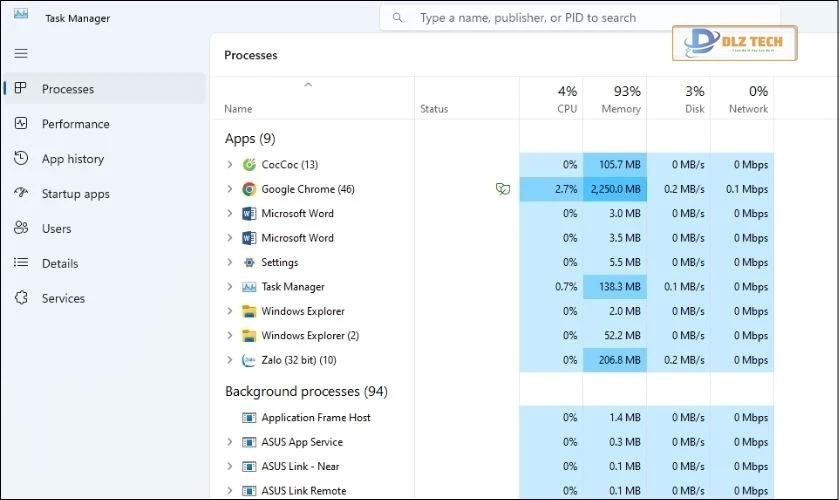
Task: Sort by the Memory column header
Action: click(614, 98)
